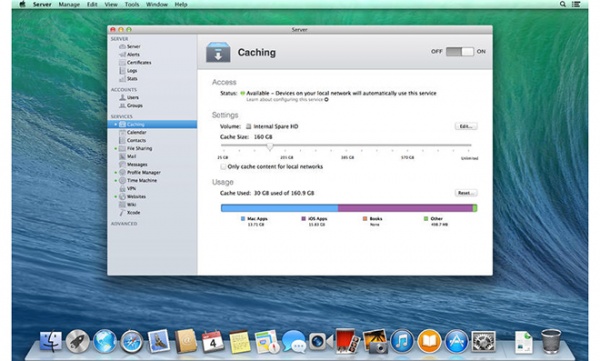Open the Time Machine service
Image resolution: width=600 pixels, height=361 pixels.
click(x=142, y=180)
